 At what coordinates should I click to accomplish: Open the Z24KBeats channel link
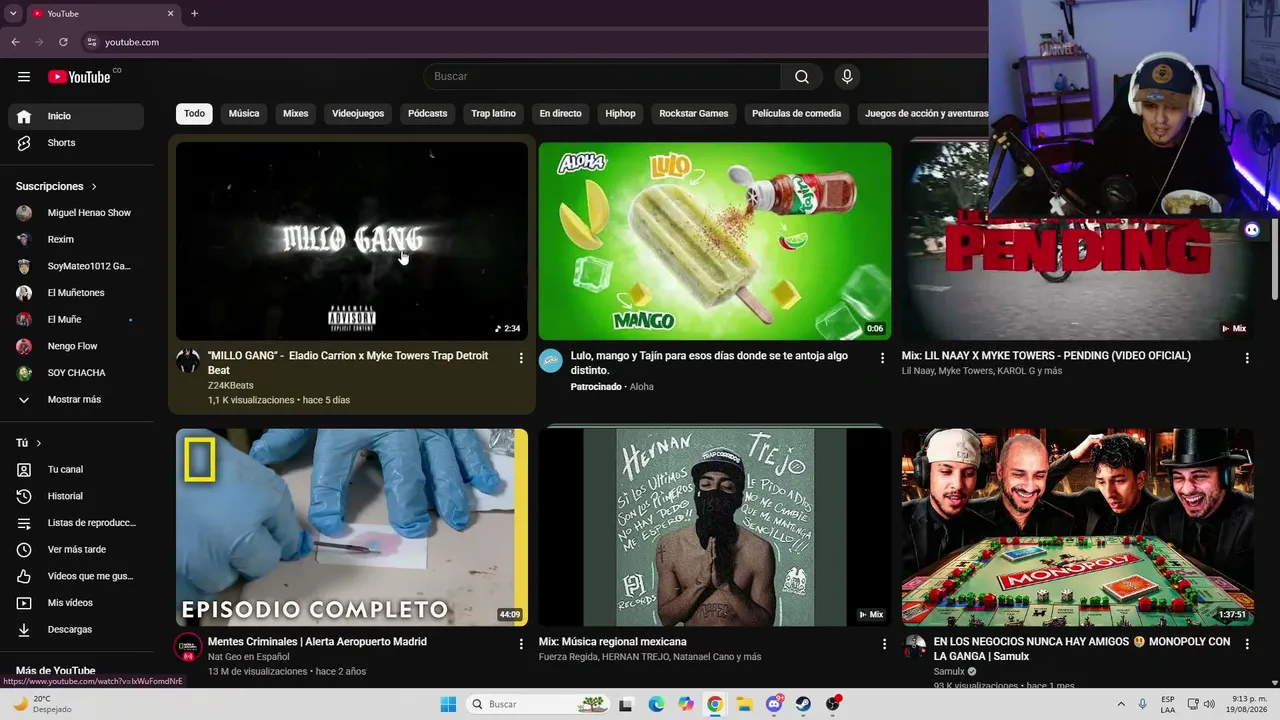[x=231, y=386]
